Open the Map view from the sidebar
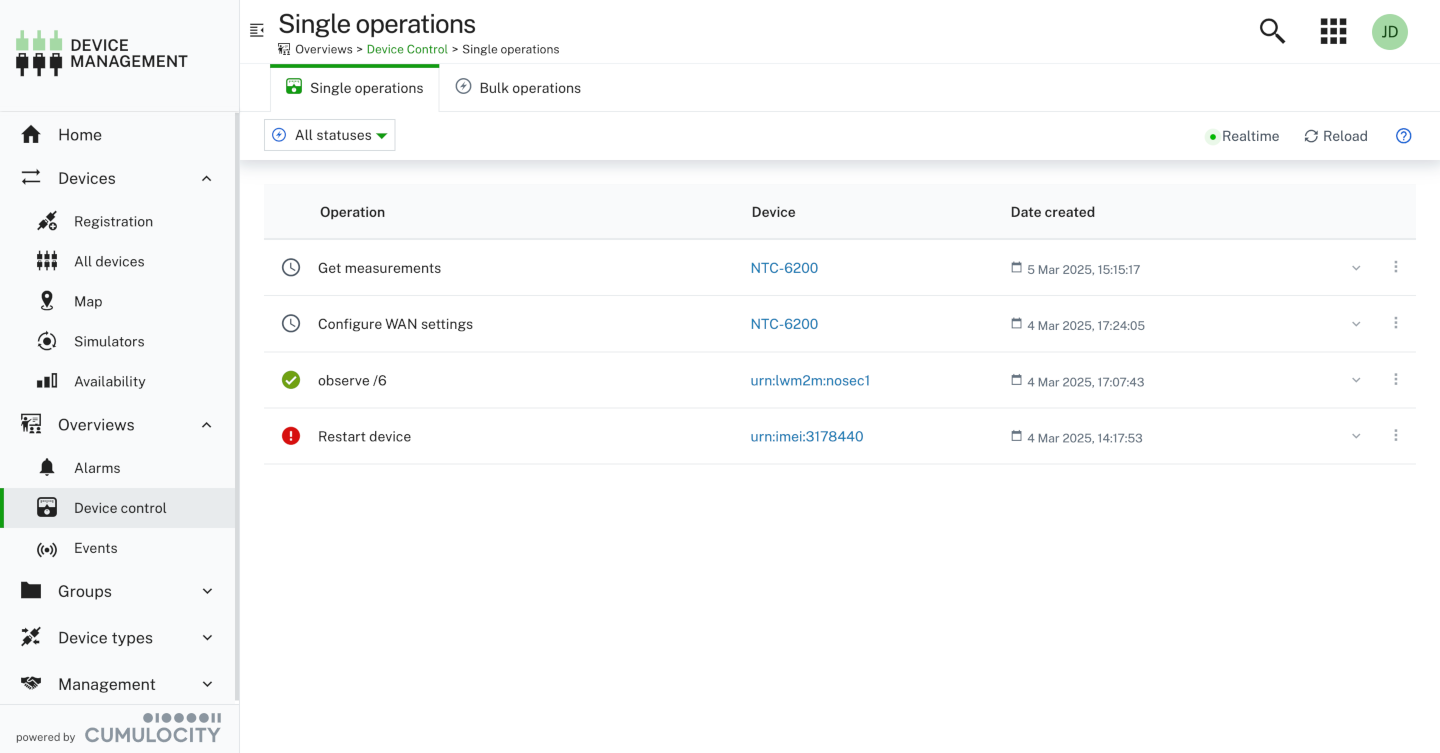The image size is (1440, 753). click(47, 301)
